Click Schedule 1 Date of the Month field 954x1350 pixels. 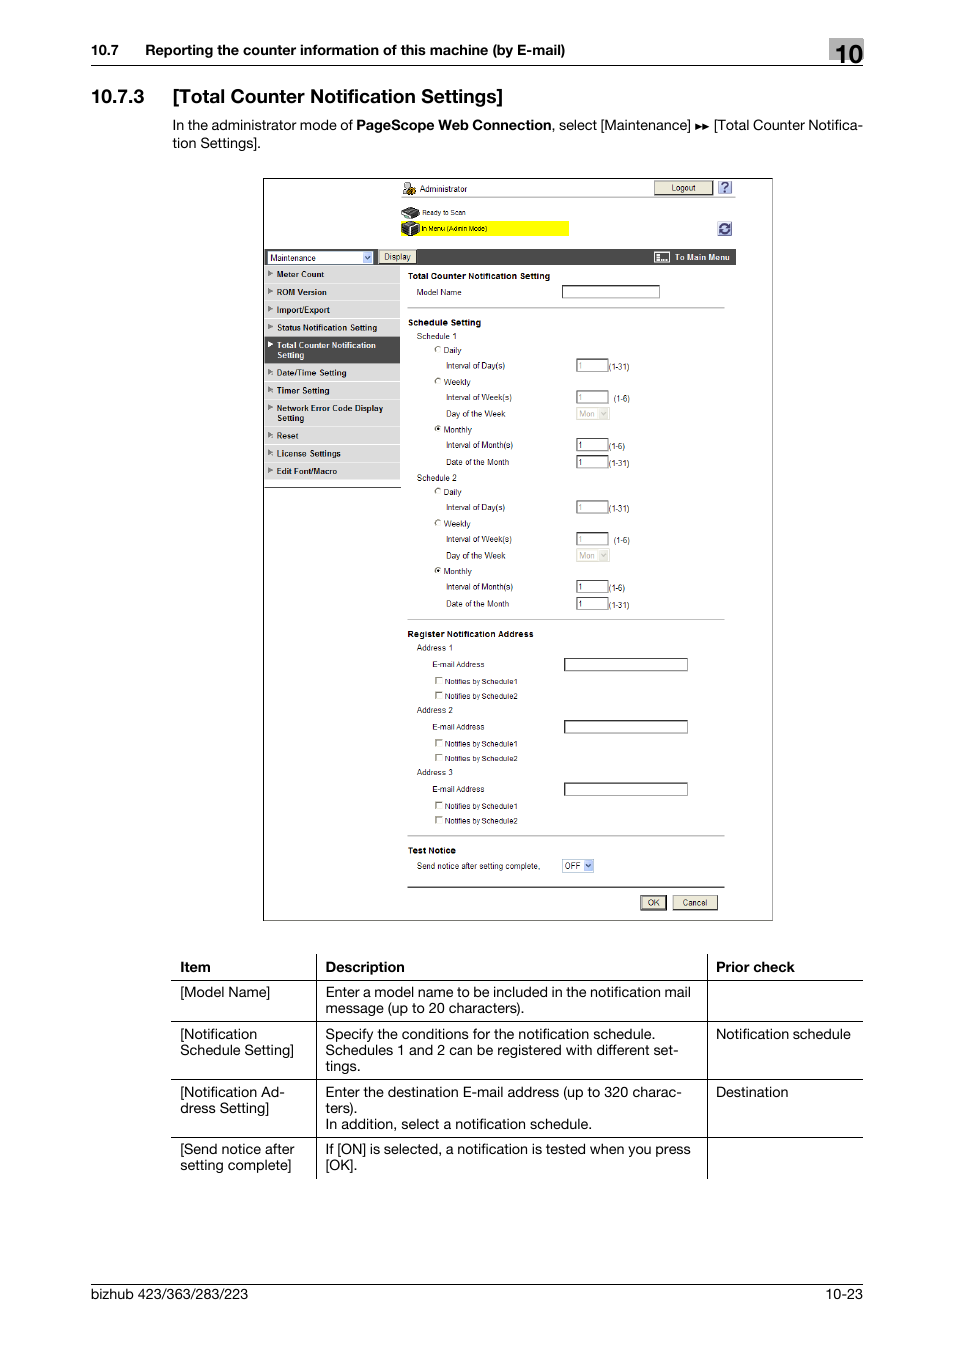tap(592, 462)
